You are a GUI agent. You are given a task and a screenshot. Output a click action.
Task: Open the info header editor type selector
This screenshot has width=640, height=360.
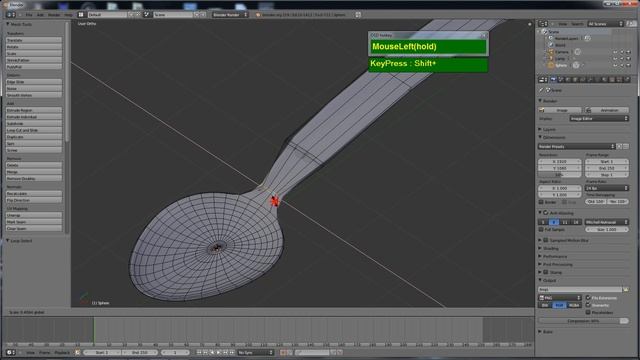pos(11,15)
